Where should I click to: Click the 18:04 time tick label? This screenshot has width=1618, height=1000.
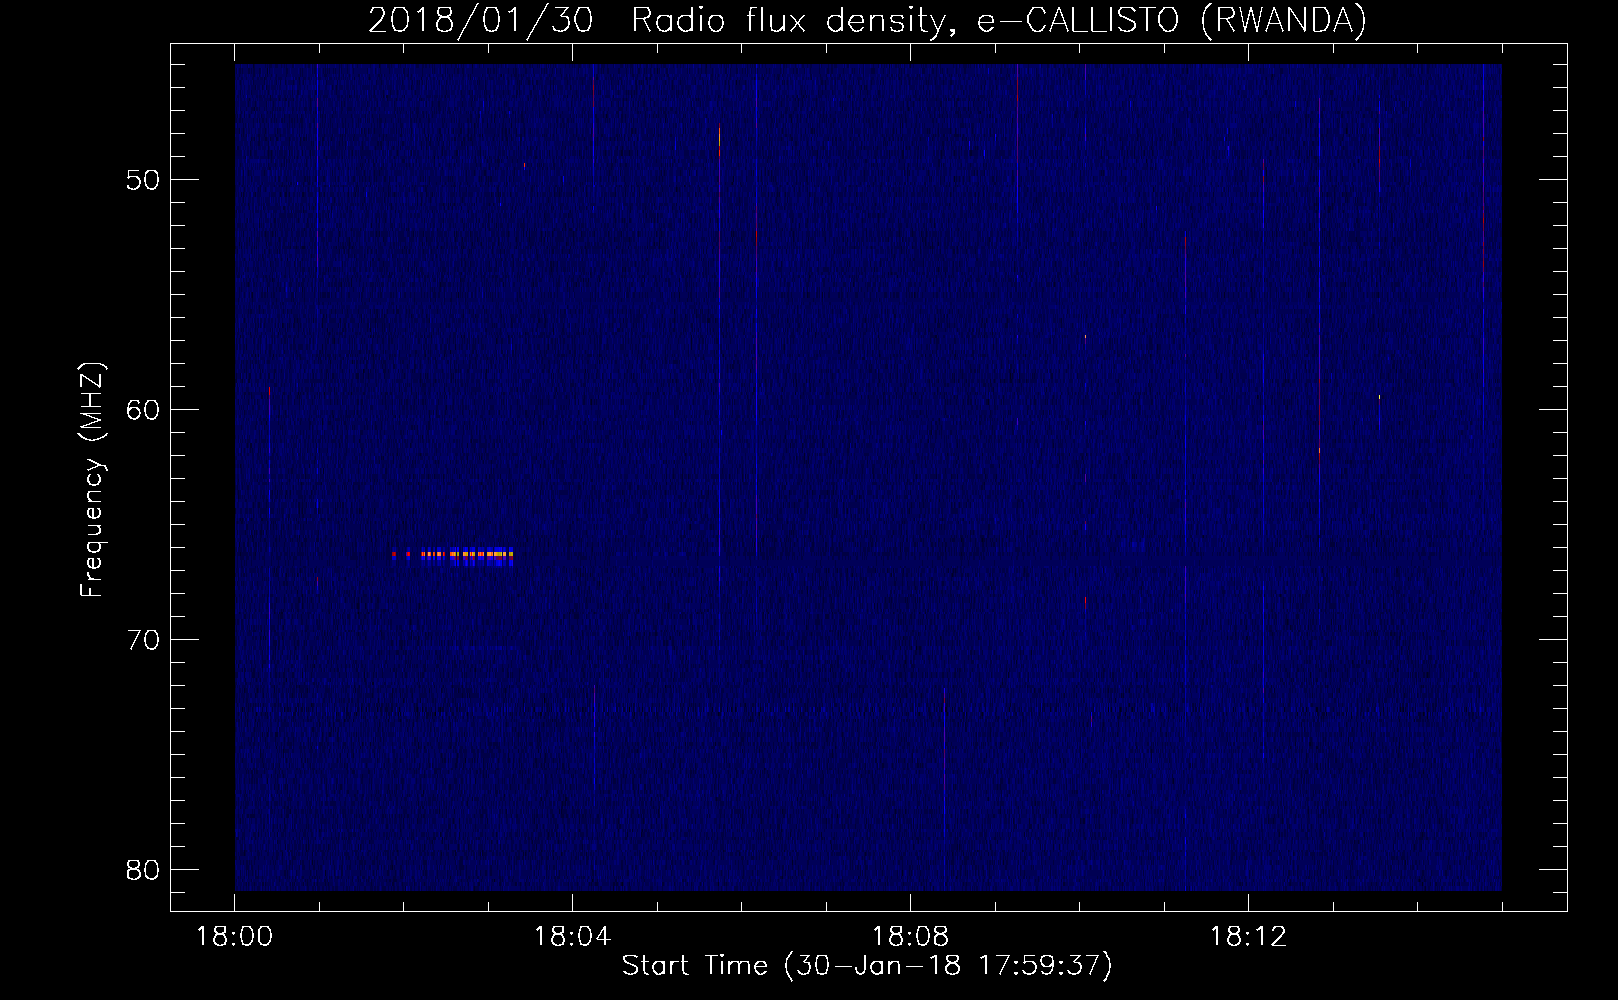pyautogui.click(x=572, y=937)
